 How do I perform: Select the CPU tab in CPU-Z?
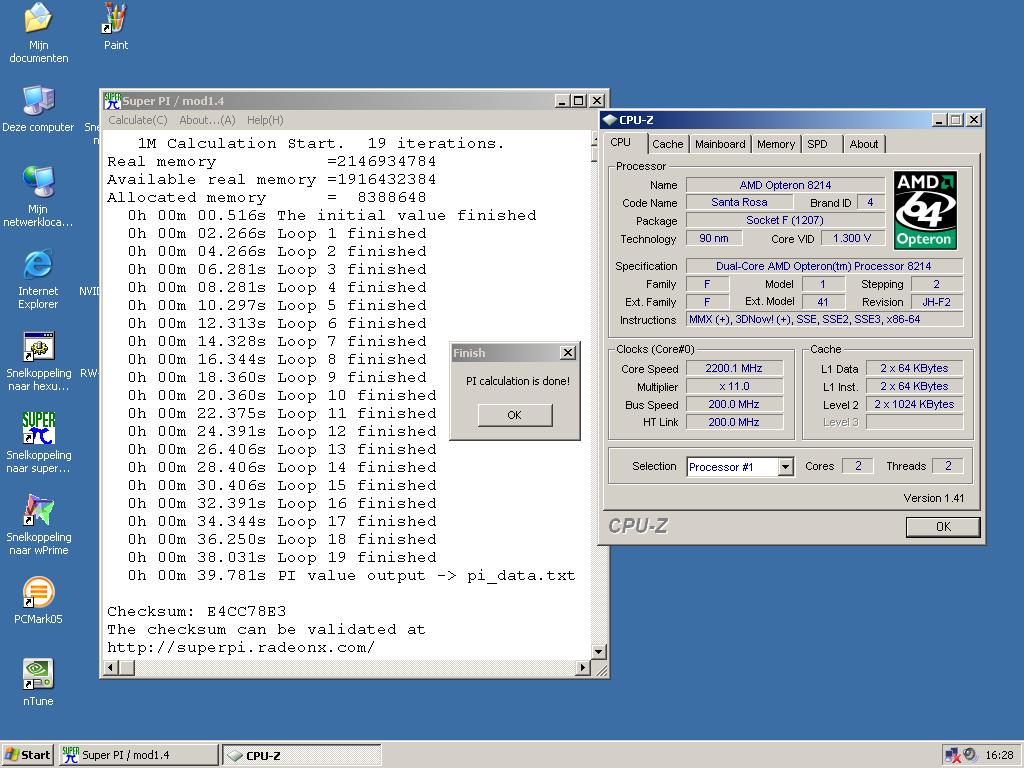(x=621, y=142)
